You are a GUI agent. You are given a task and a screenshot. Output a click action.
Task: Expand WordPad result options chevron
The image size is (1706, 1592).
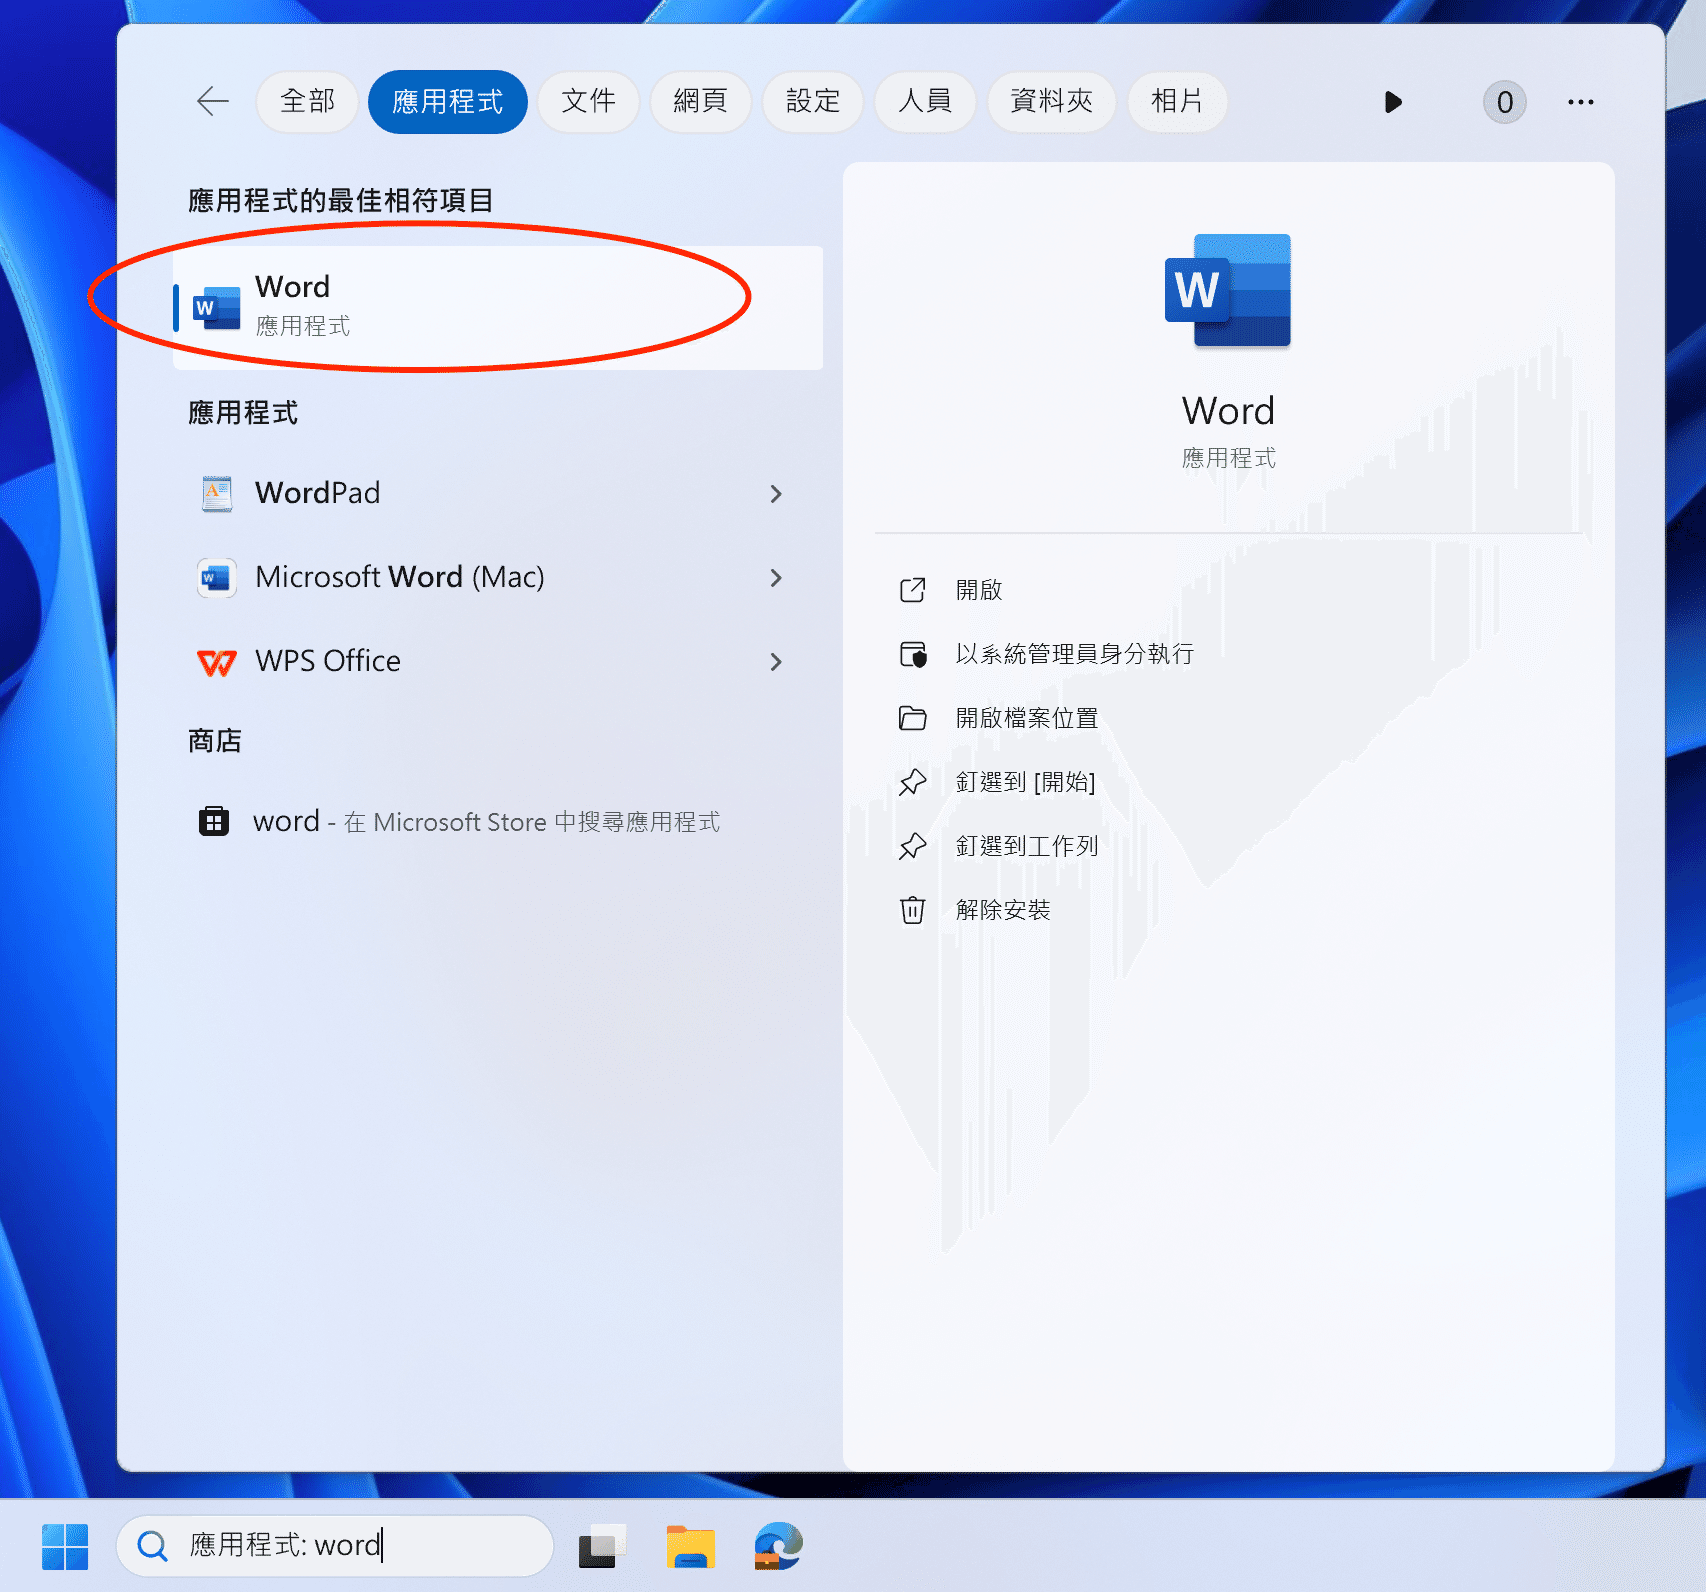[776, 493]
